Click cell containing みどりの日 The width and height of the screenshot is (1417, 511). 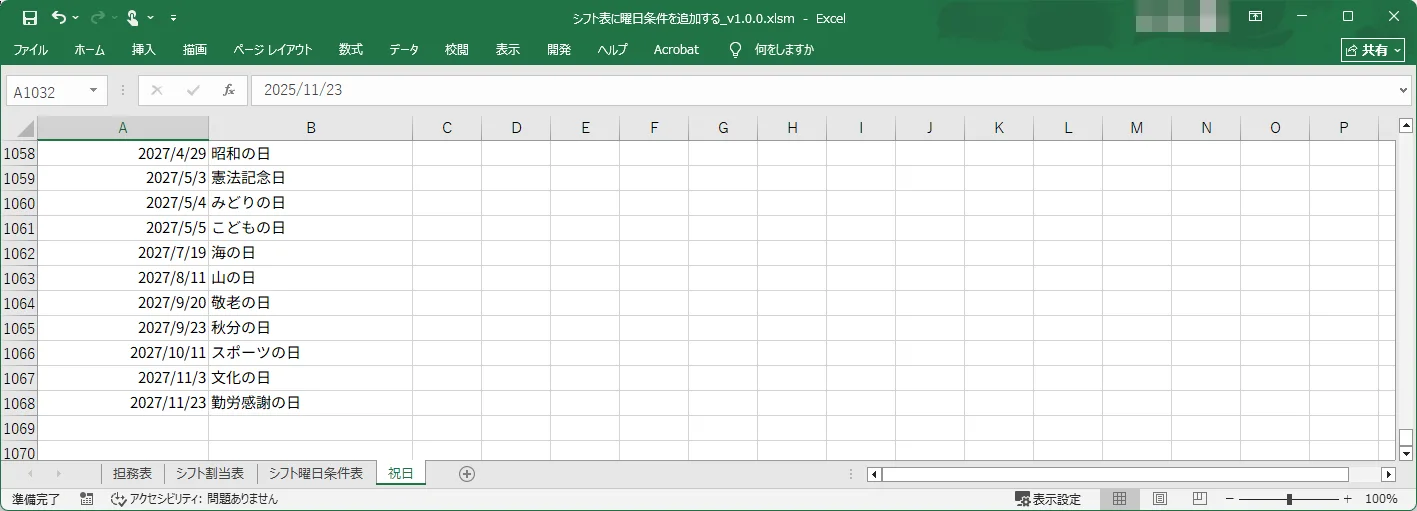pyautogui.click(x=311, y=204)
